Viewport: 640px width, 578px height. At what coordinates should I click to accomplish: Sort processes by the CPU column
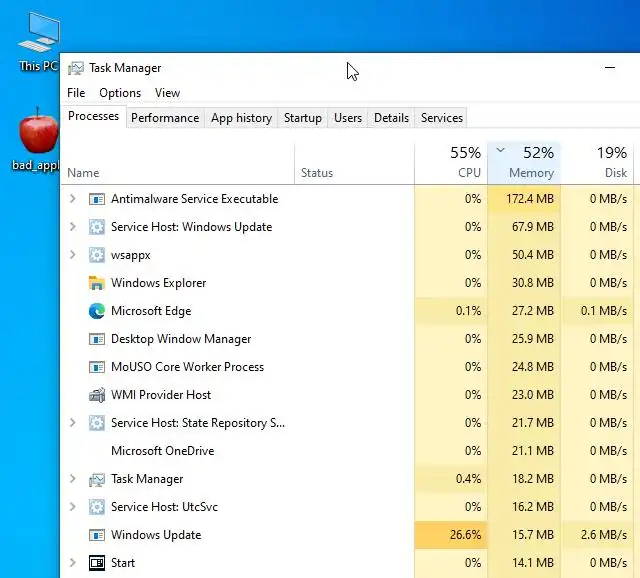click(x=451, y=163)
